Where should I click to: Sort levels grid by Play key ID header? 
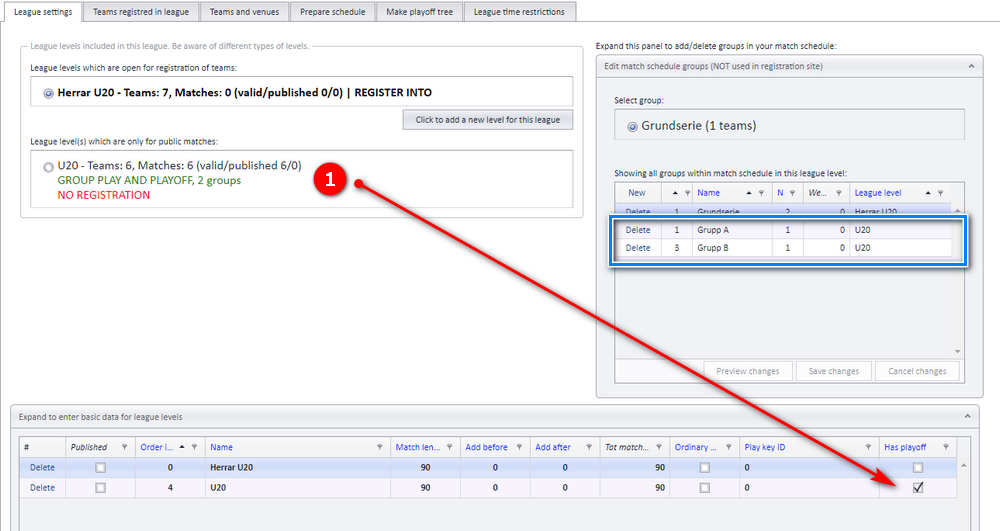[765, 447]
